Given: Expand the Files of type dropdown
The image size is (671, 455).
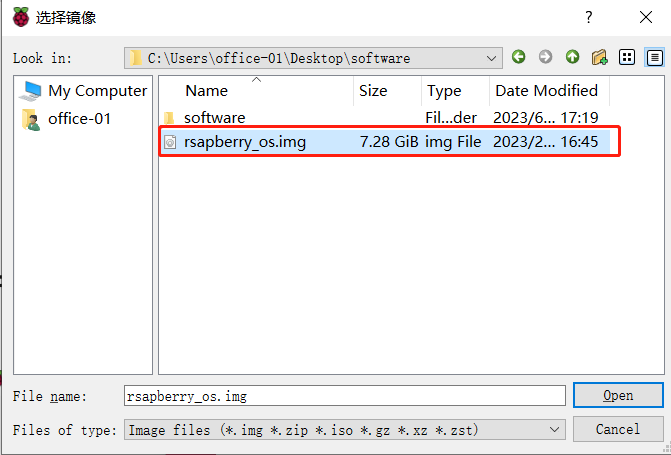Looking at the screenshot, I should coord(554,429).
